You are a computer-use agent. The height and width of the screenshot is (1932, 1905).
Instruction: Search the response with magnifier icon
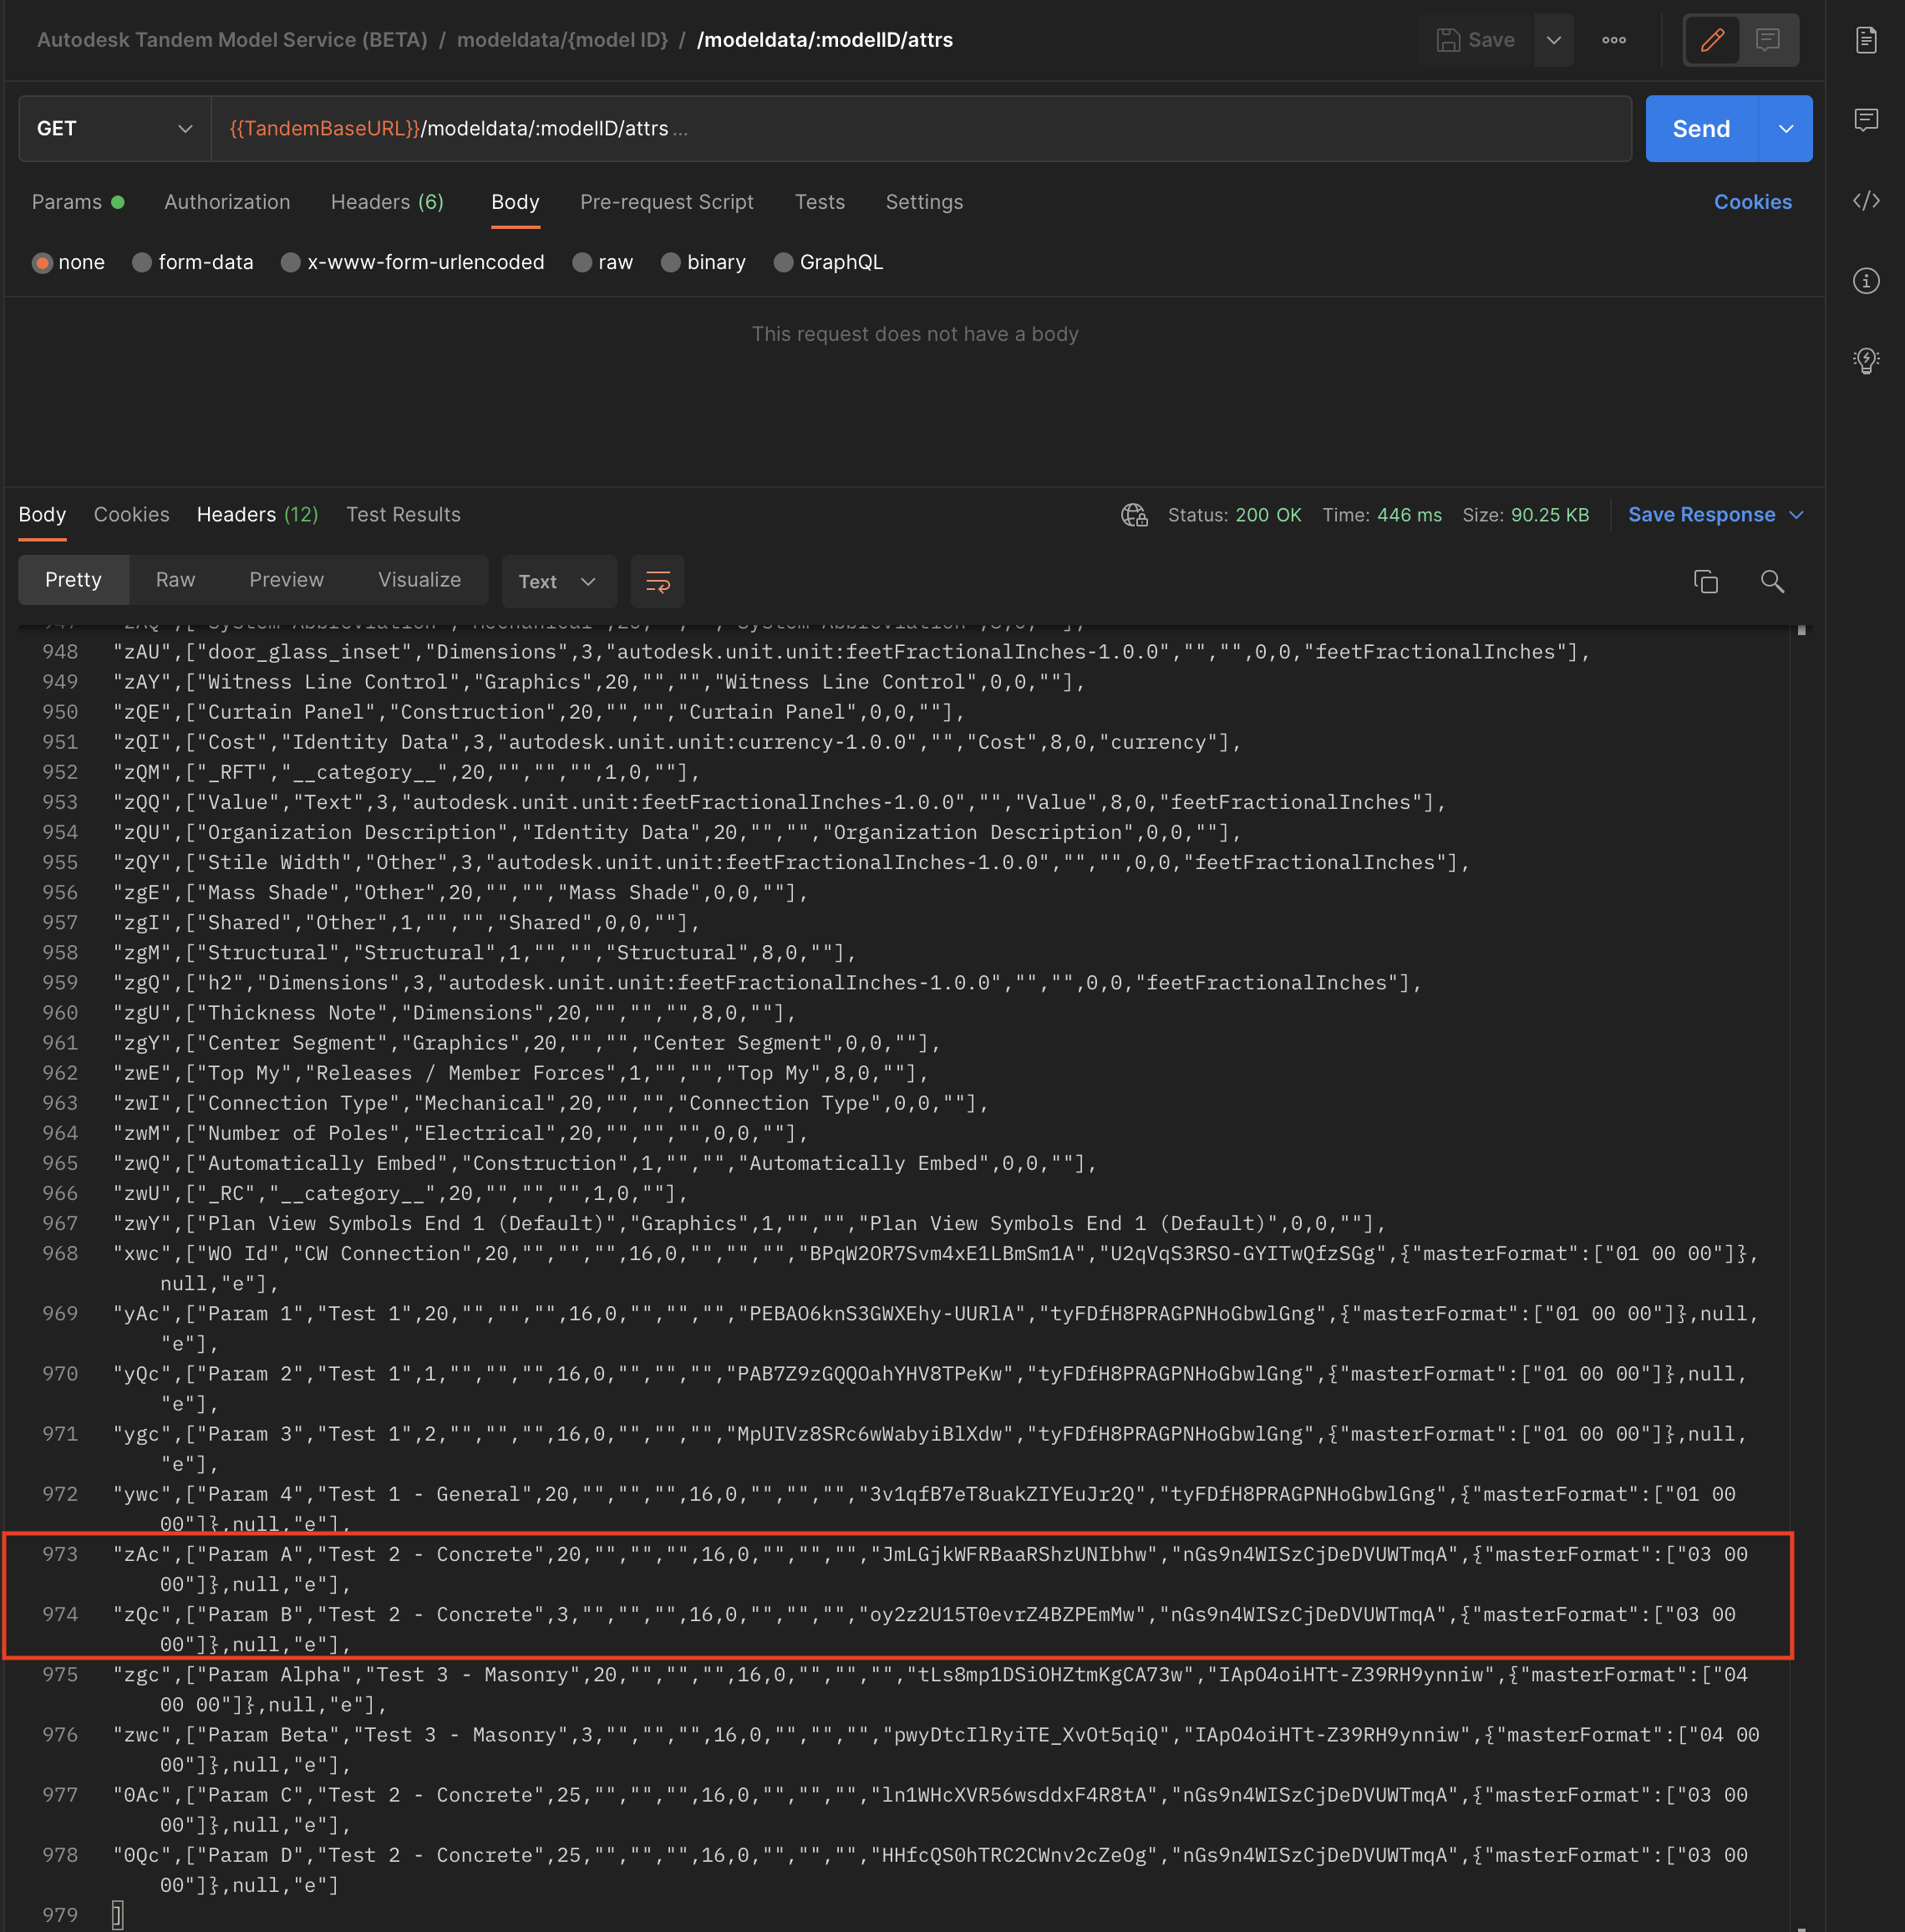(1772, 581)
